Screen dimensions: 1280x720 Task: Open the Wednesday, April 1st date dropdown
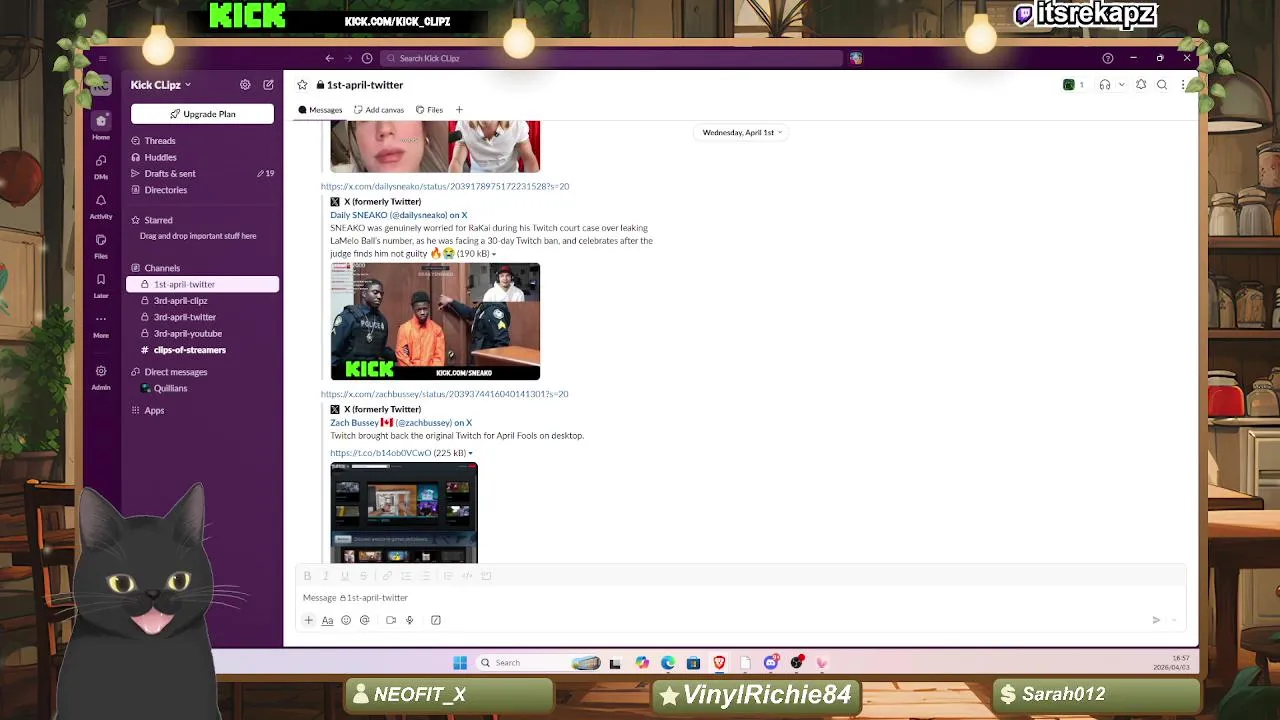pyautogui.click(x=742, y=132)
